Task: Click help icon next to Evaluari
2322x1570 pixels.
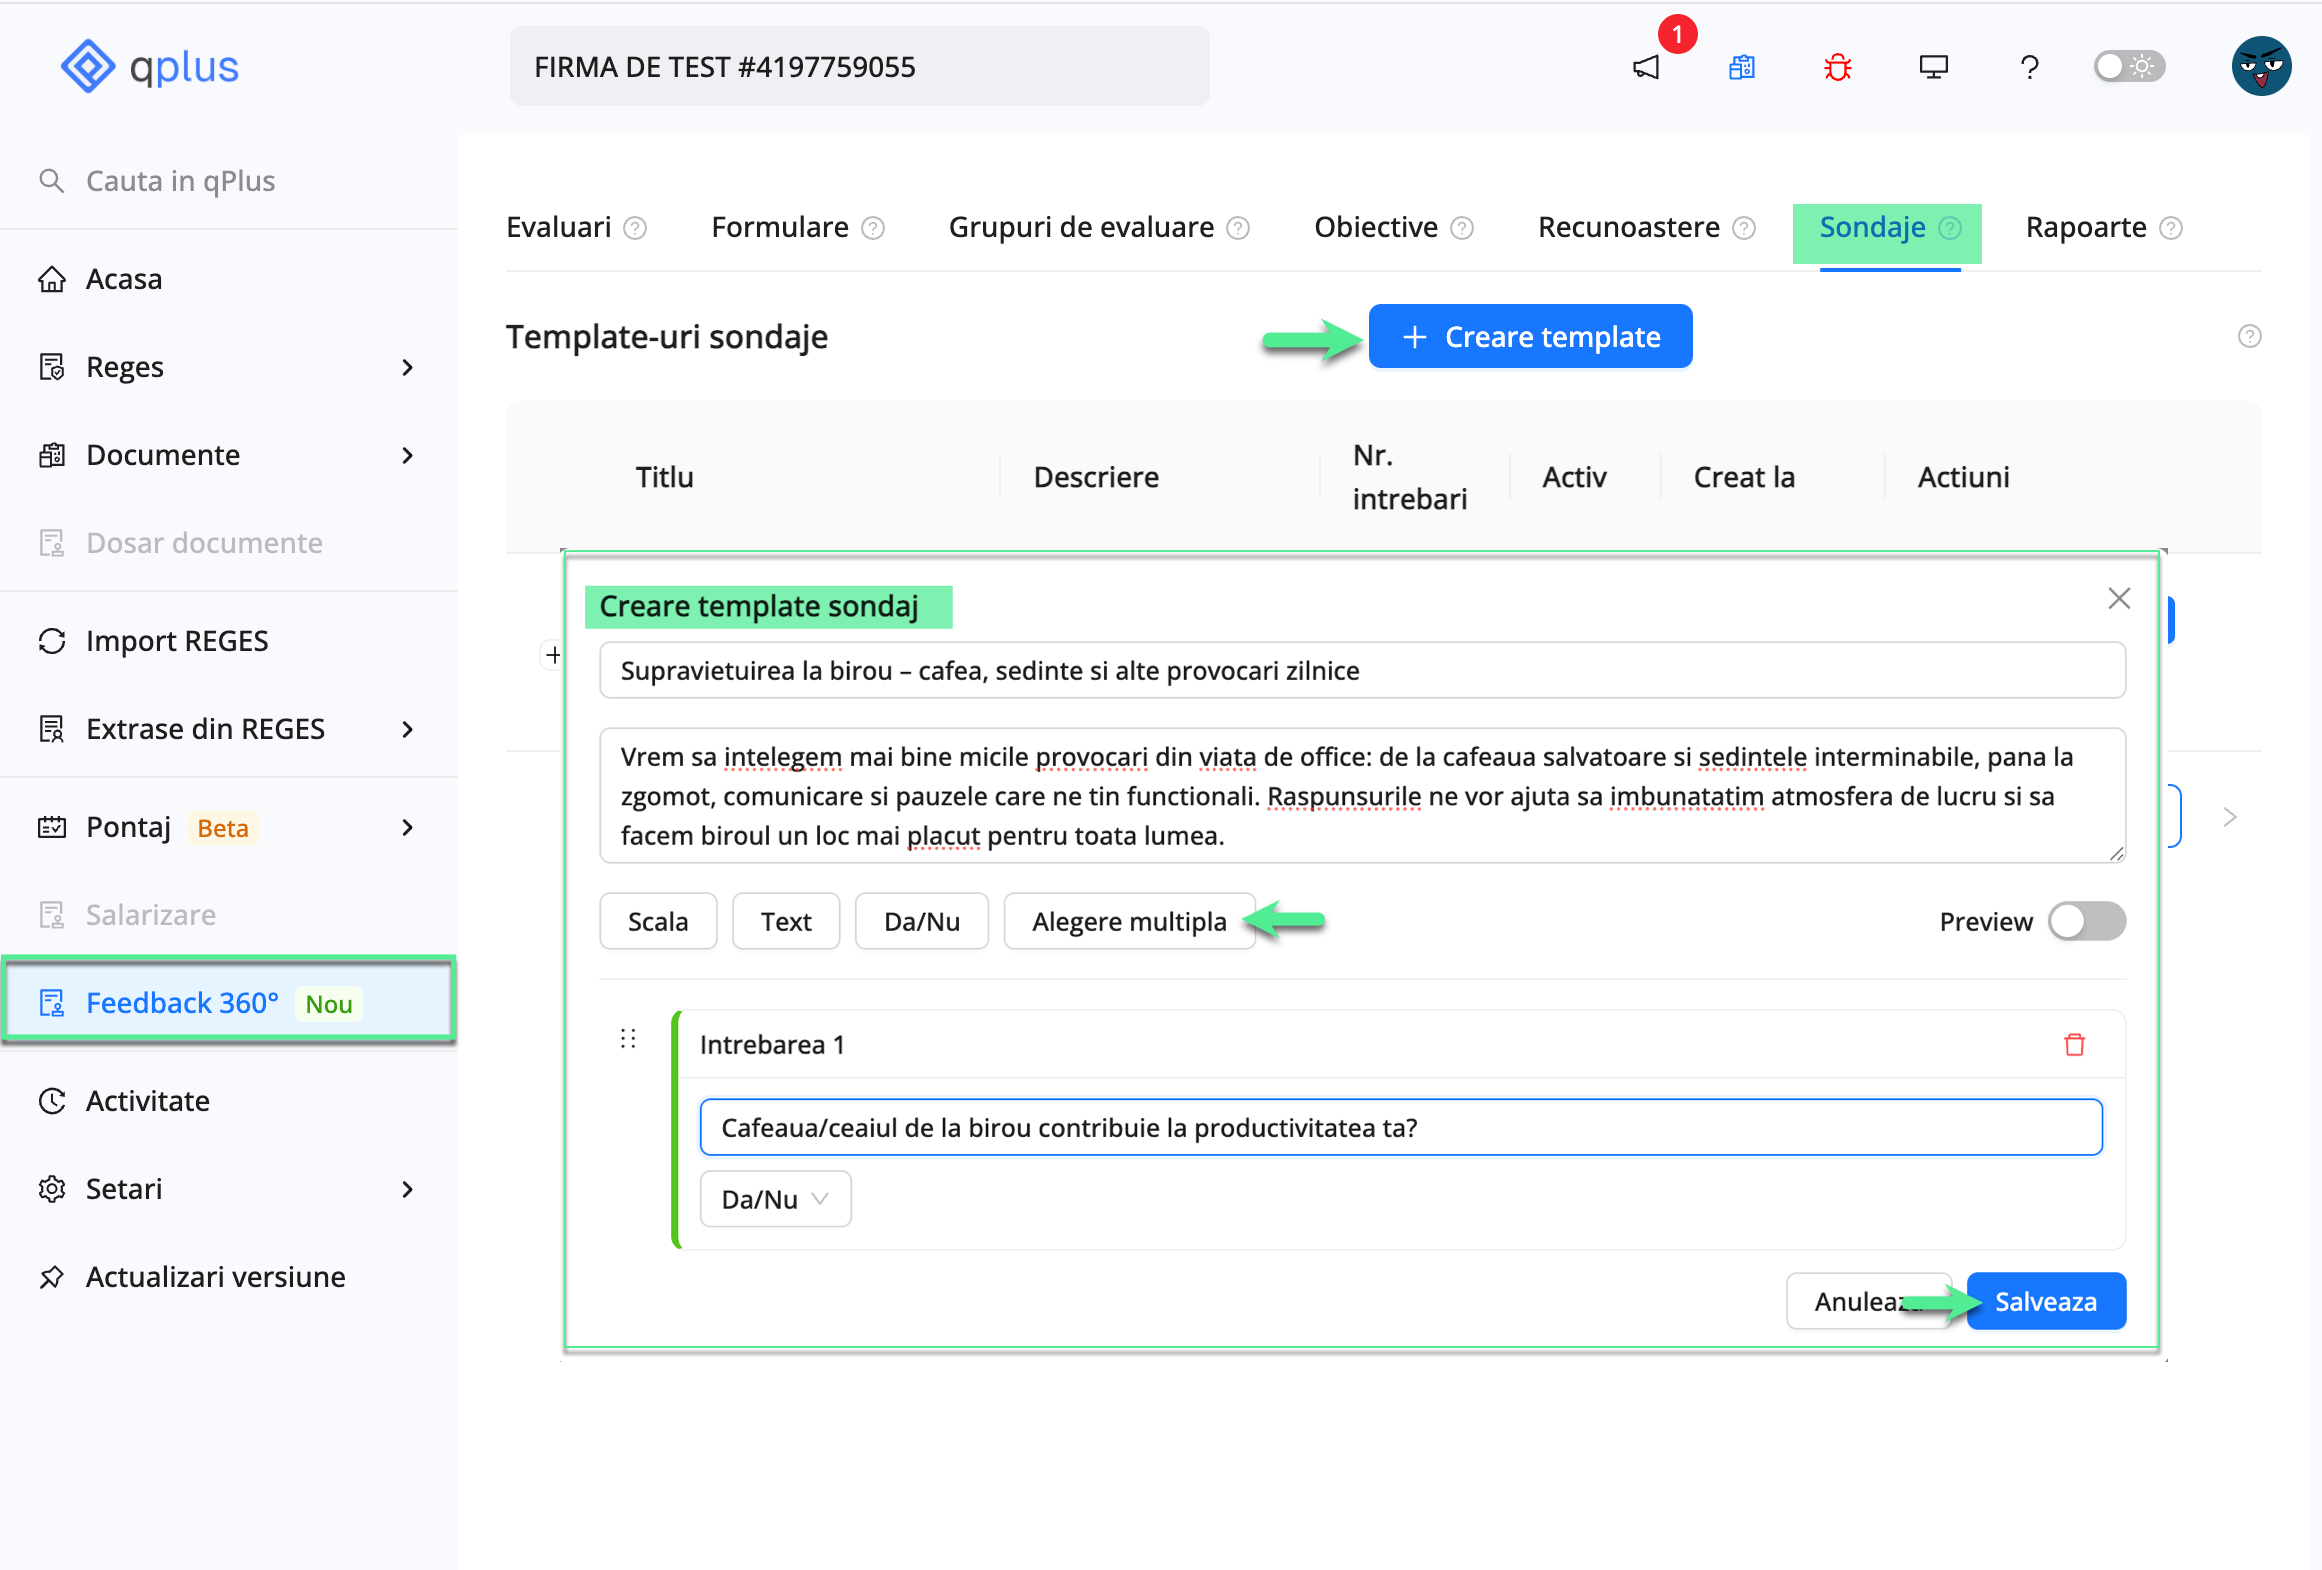Action: coord(635,229)
